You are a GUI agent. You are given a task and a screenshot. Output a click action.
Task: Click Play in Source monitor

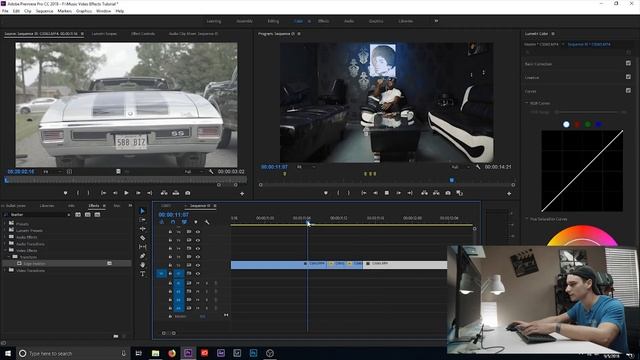pos(127,193)
